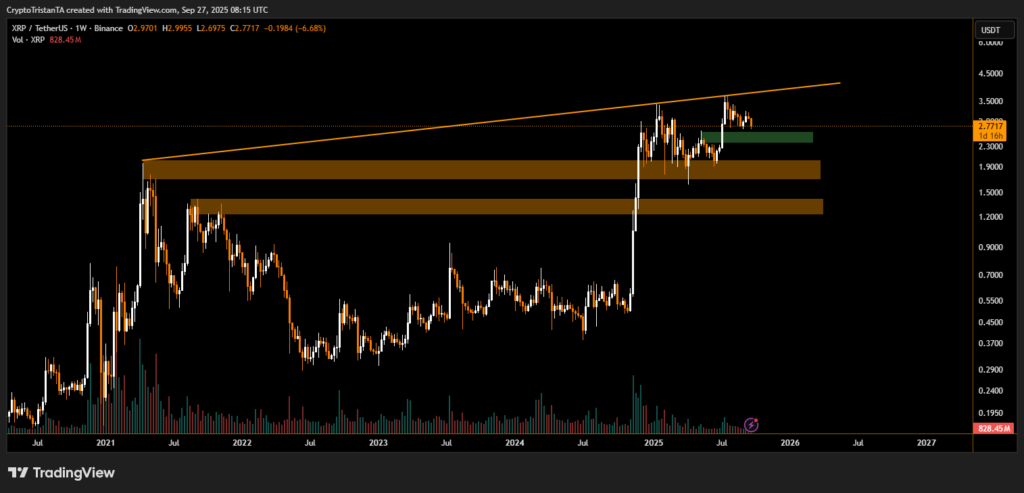Click the 2026 label on time axis
This screenshot has width=1024, height=493.
(x=789, y=441)
